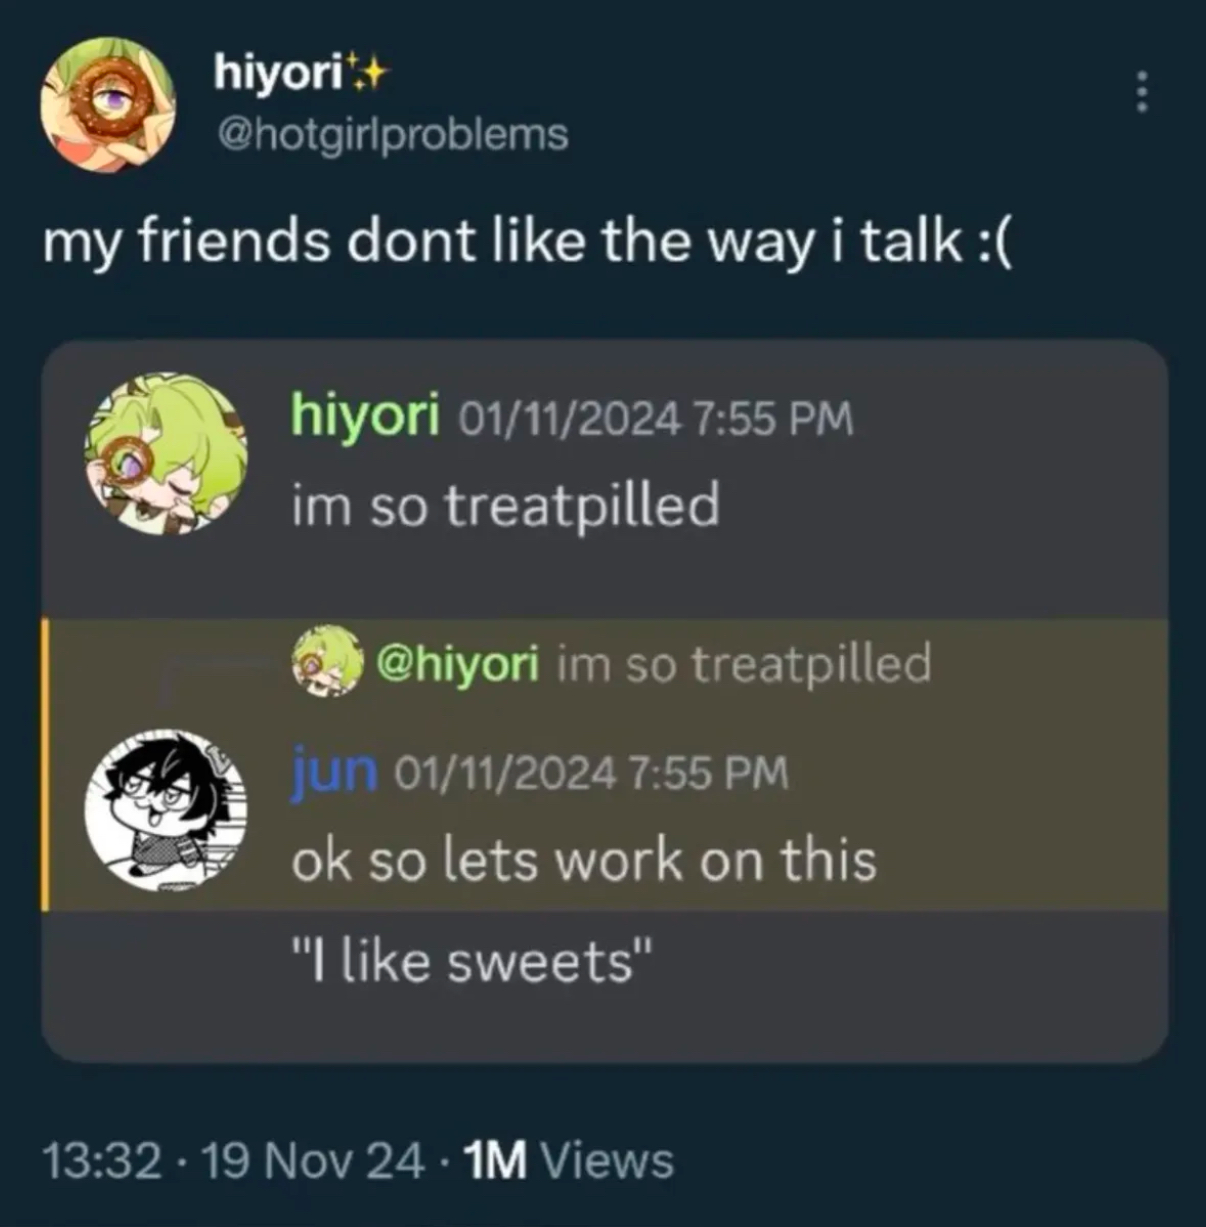
Task: Click the small reply-preview avatar icon
Action: pos(327,661)
